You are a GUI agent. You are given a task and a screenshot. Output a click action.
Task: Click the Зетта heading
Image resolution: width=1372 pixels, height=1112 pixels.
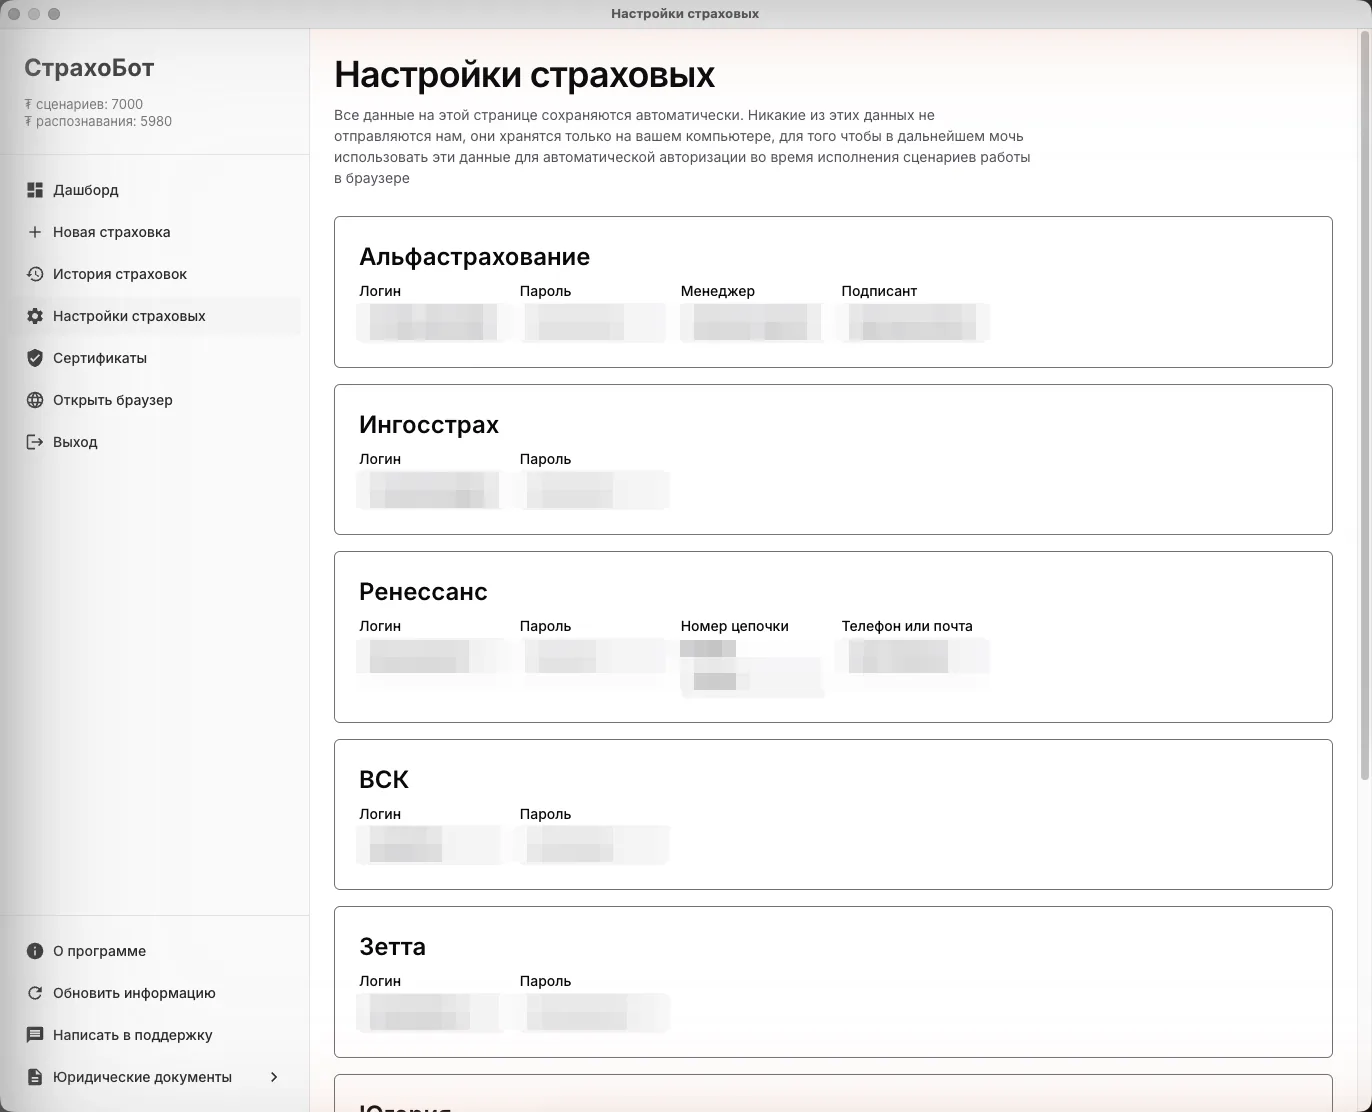(x=392, y=947)
